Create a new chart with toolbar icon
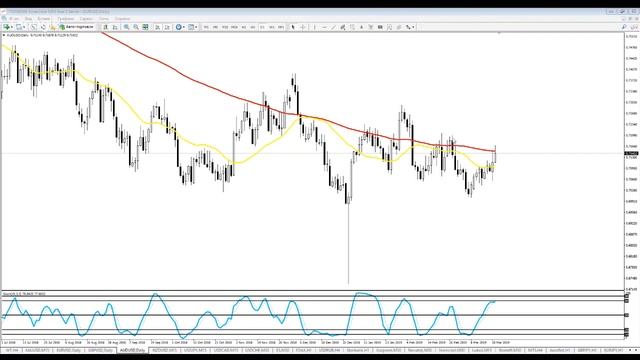Screen dimensions: 640x360 (6, 27)
